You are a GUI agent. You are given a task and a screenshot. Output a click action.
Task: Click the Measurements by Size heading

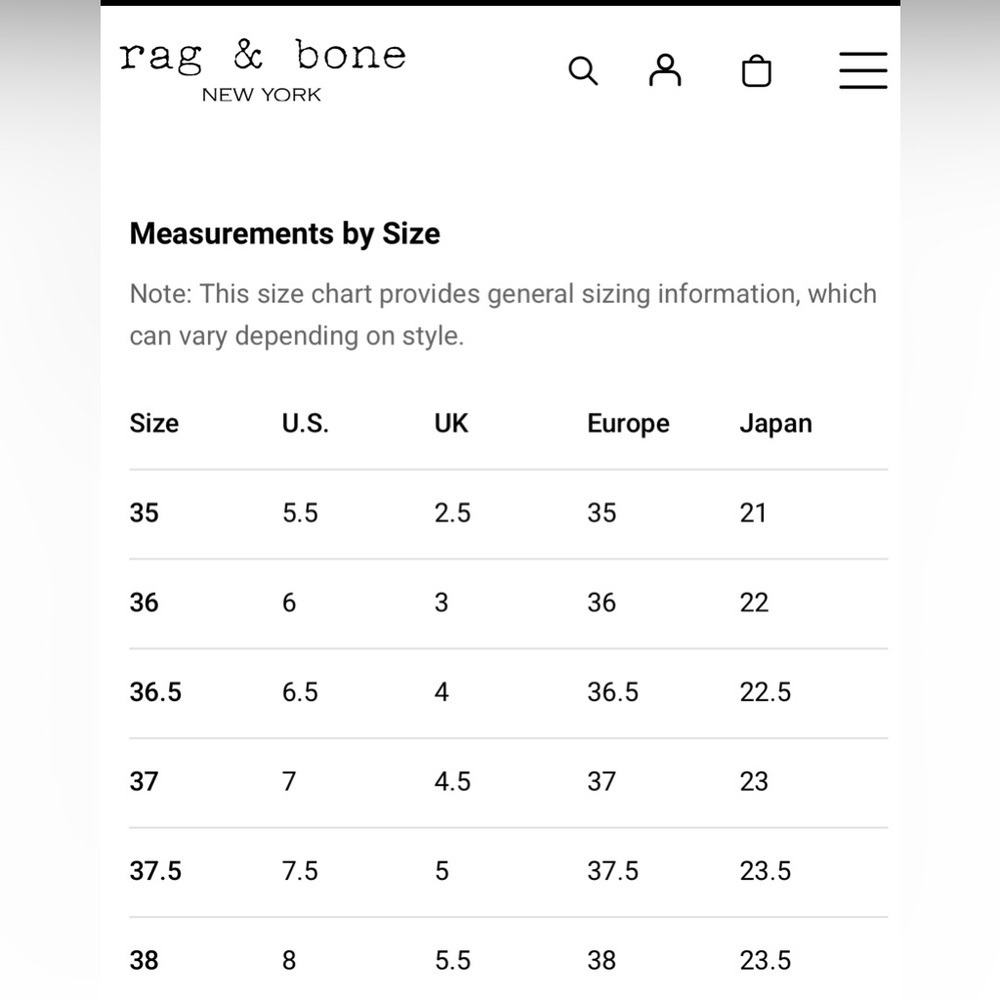point(284,233)
